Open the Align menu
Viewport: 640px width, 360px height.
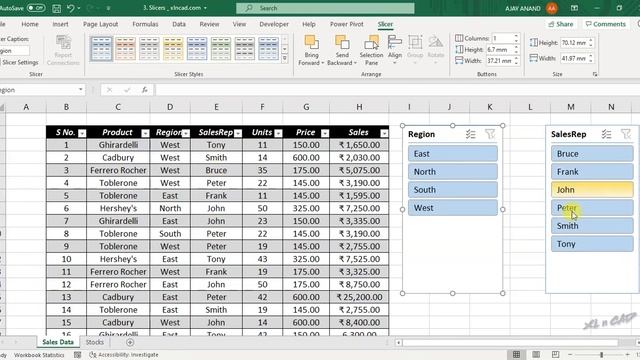[395, 50]
